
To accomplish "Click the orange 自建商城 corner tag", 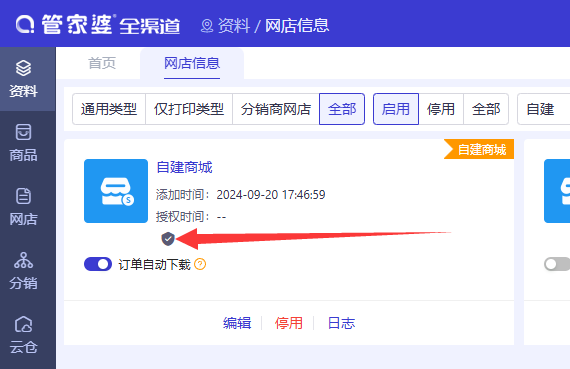I will (x=479, y=149).
